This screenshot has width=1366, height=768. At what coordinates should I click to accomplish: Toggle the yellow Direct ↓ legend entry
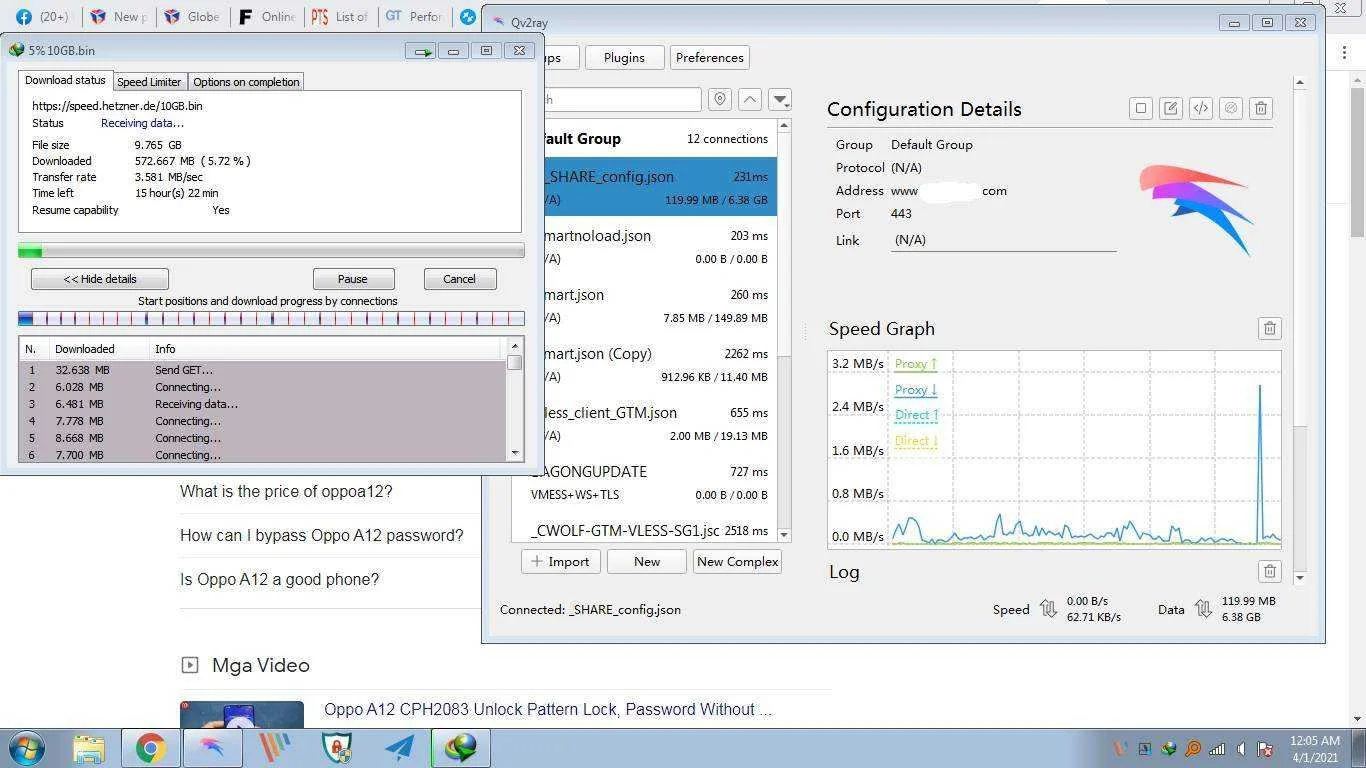[916, 441]
